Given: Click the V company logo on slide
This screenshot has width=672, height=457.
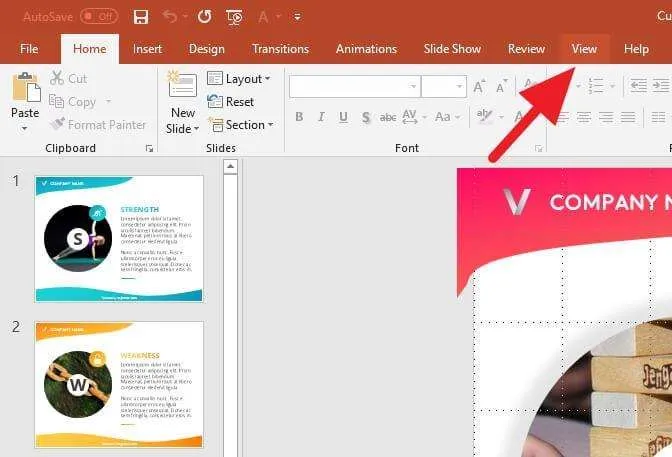Looking at the screenshot, I should click(x=517, y=201).
